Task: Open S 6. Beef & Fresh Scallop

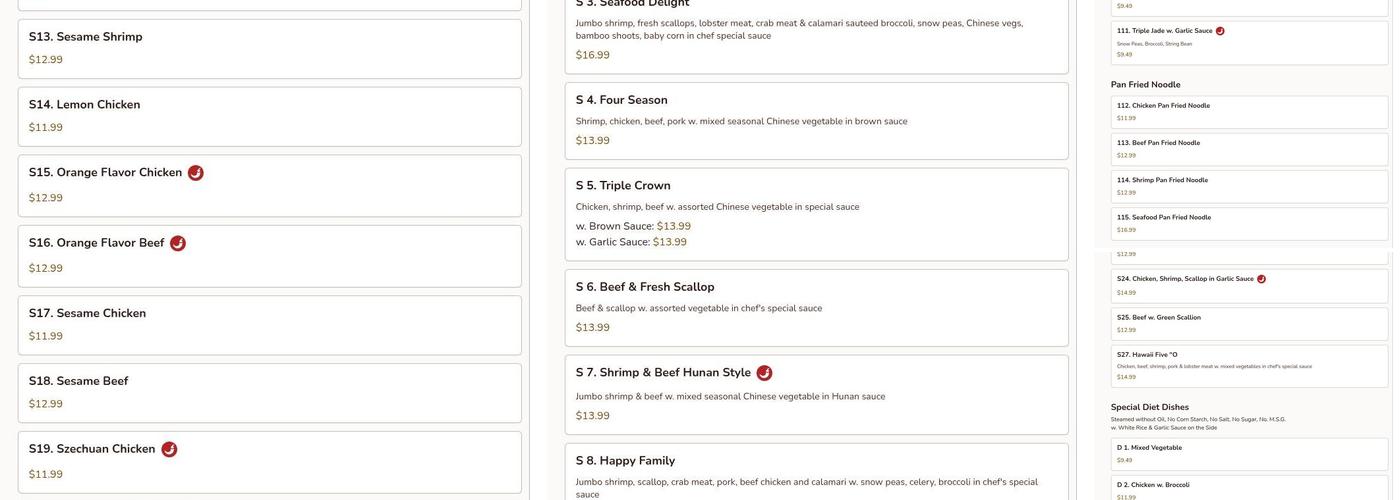Action: pos(816,305)
